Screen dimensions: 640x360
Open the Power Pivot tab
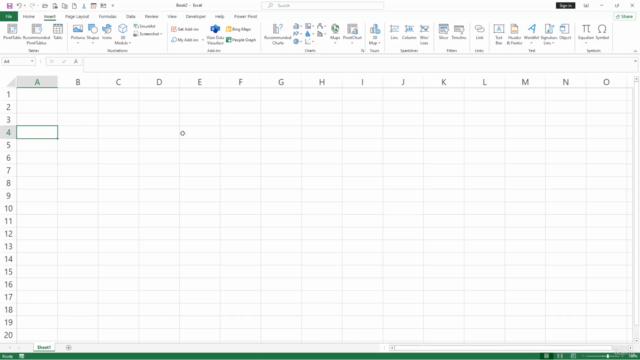point(245,16)
